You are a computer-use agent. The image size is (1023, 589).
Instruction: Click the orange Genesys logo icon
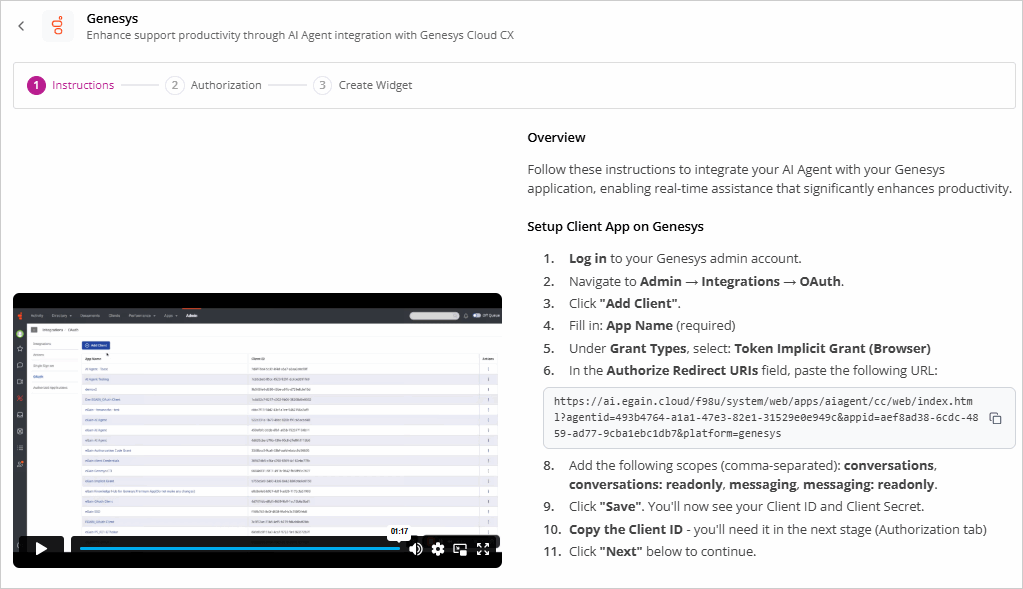point(58,26)
